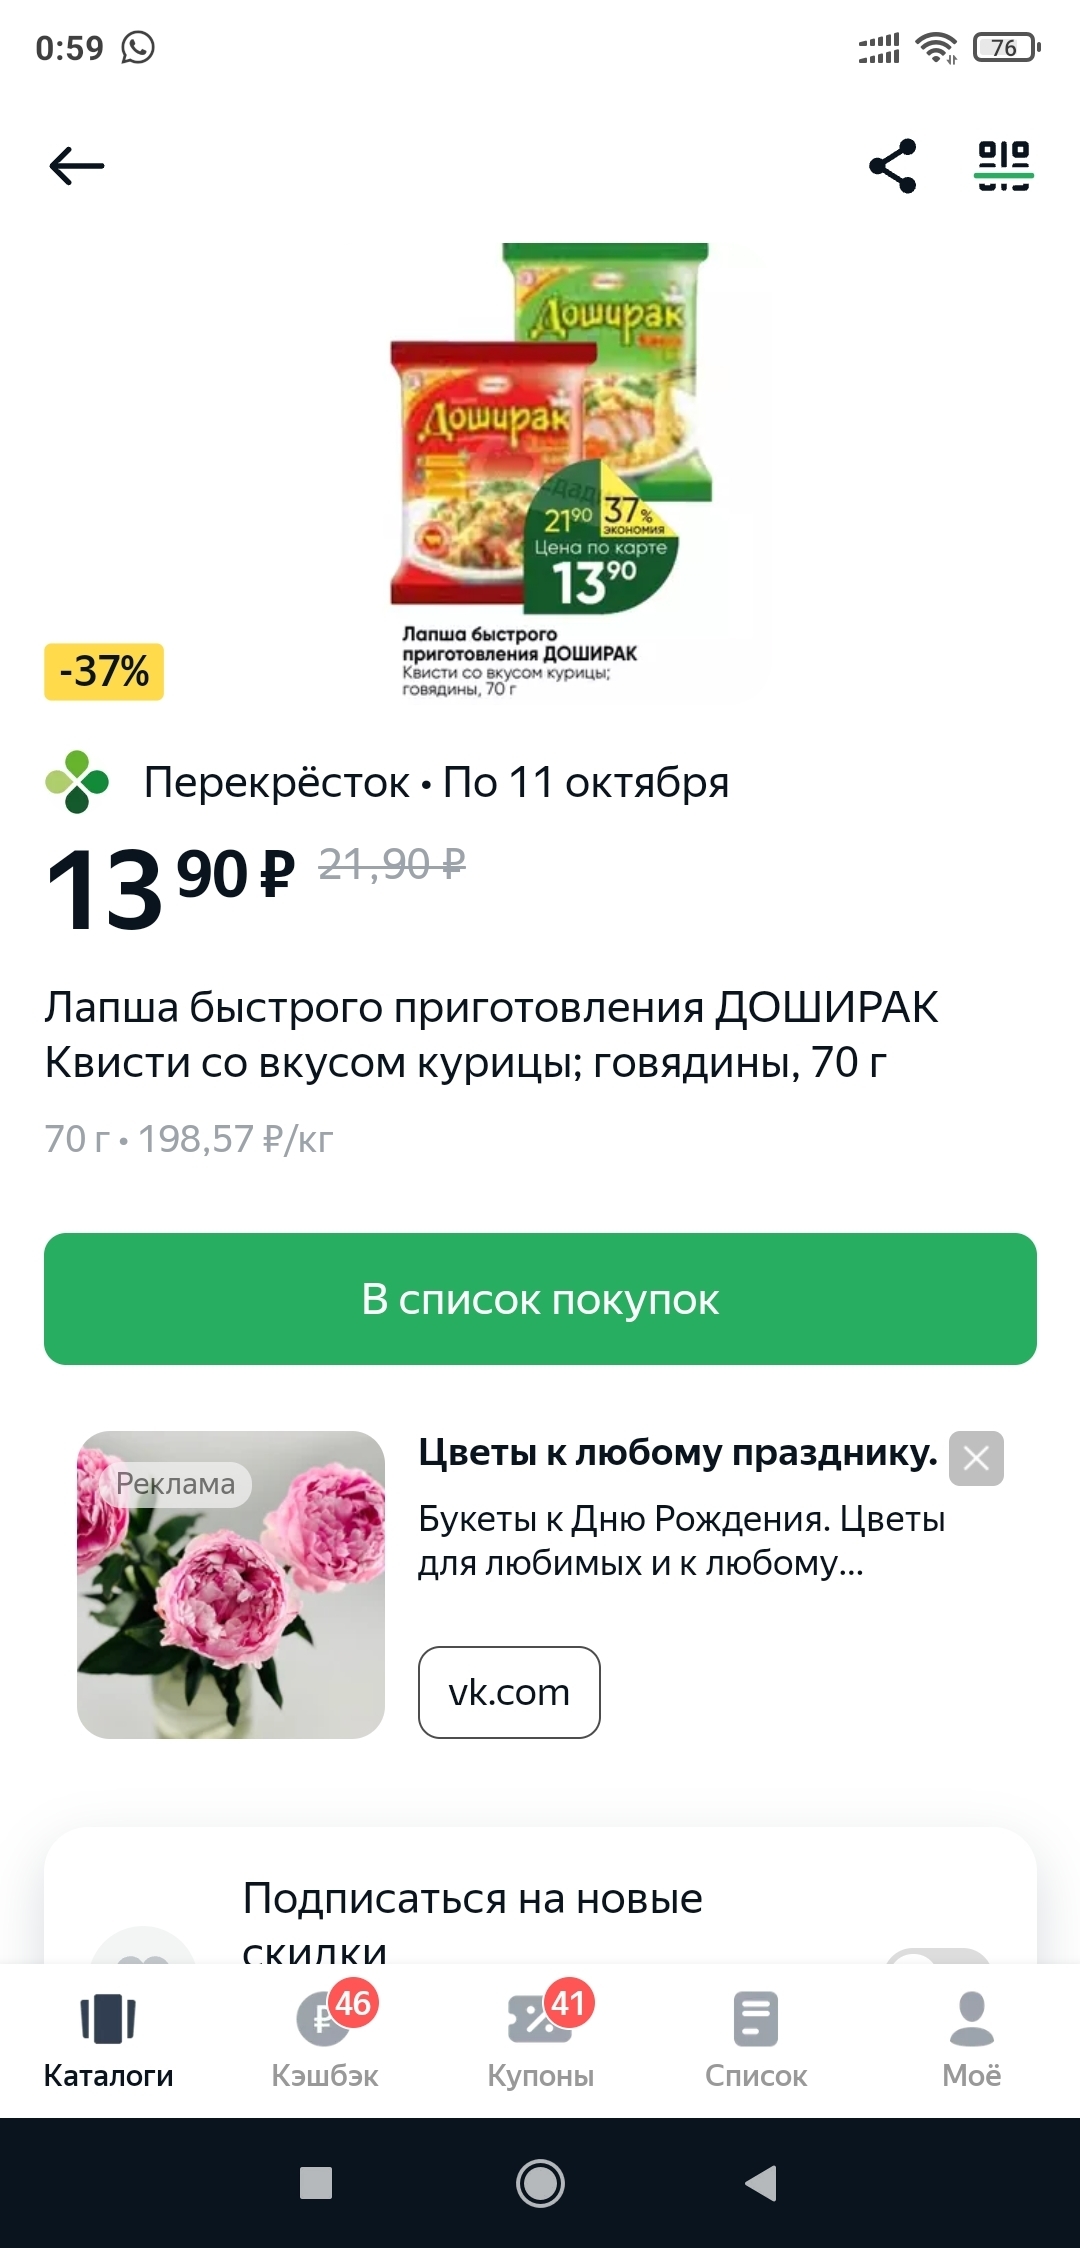Share this Doshirak offer

click(893, 166)
